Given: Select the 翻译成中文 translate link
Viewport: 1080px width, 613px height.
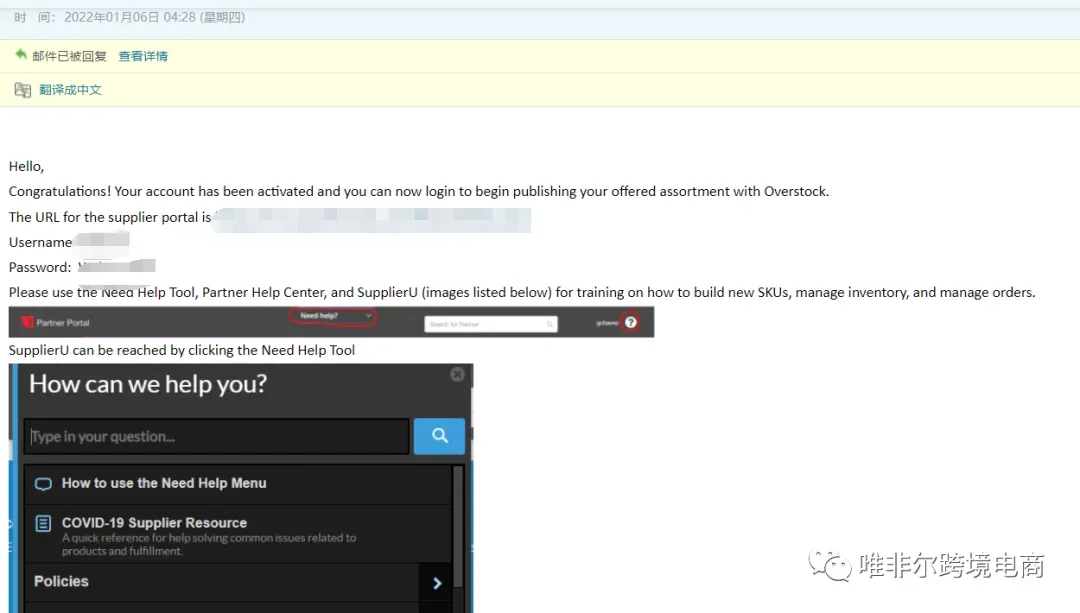Looking at the screenshot, I should [x=70, y=90].
